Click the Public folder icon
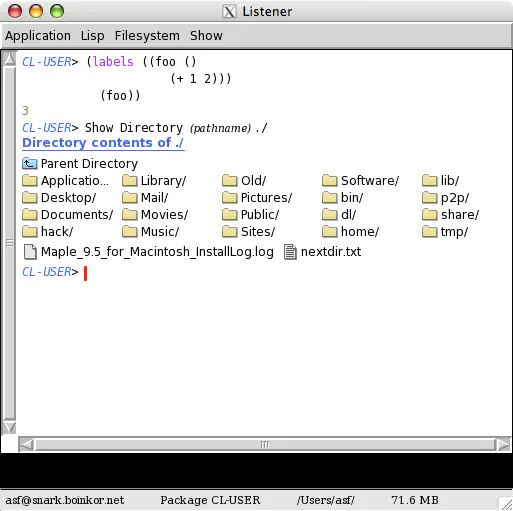Screen dimensions: 513x511 [229, 215]
